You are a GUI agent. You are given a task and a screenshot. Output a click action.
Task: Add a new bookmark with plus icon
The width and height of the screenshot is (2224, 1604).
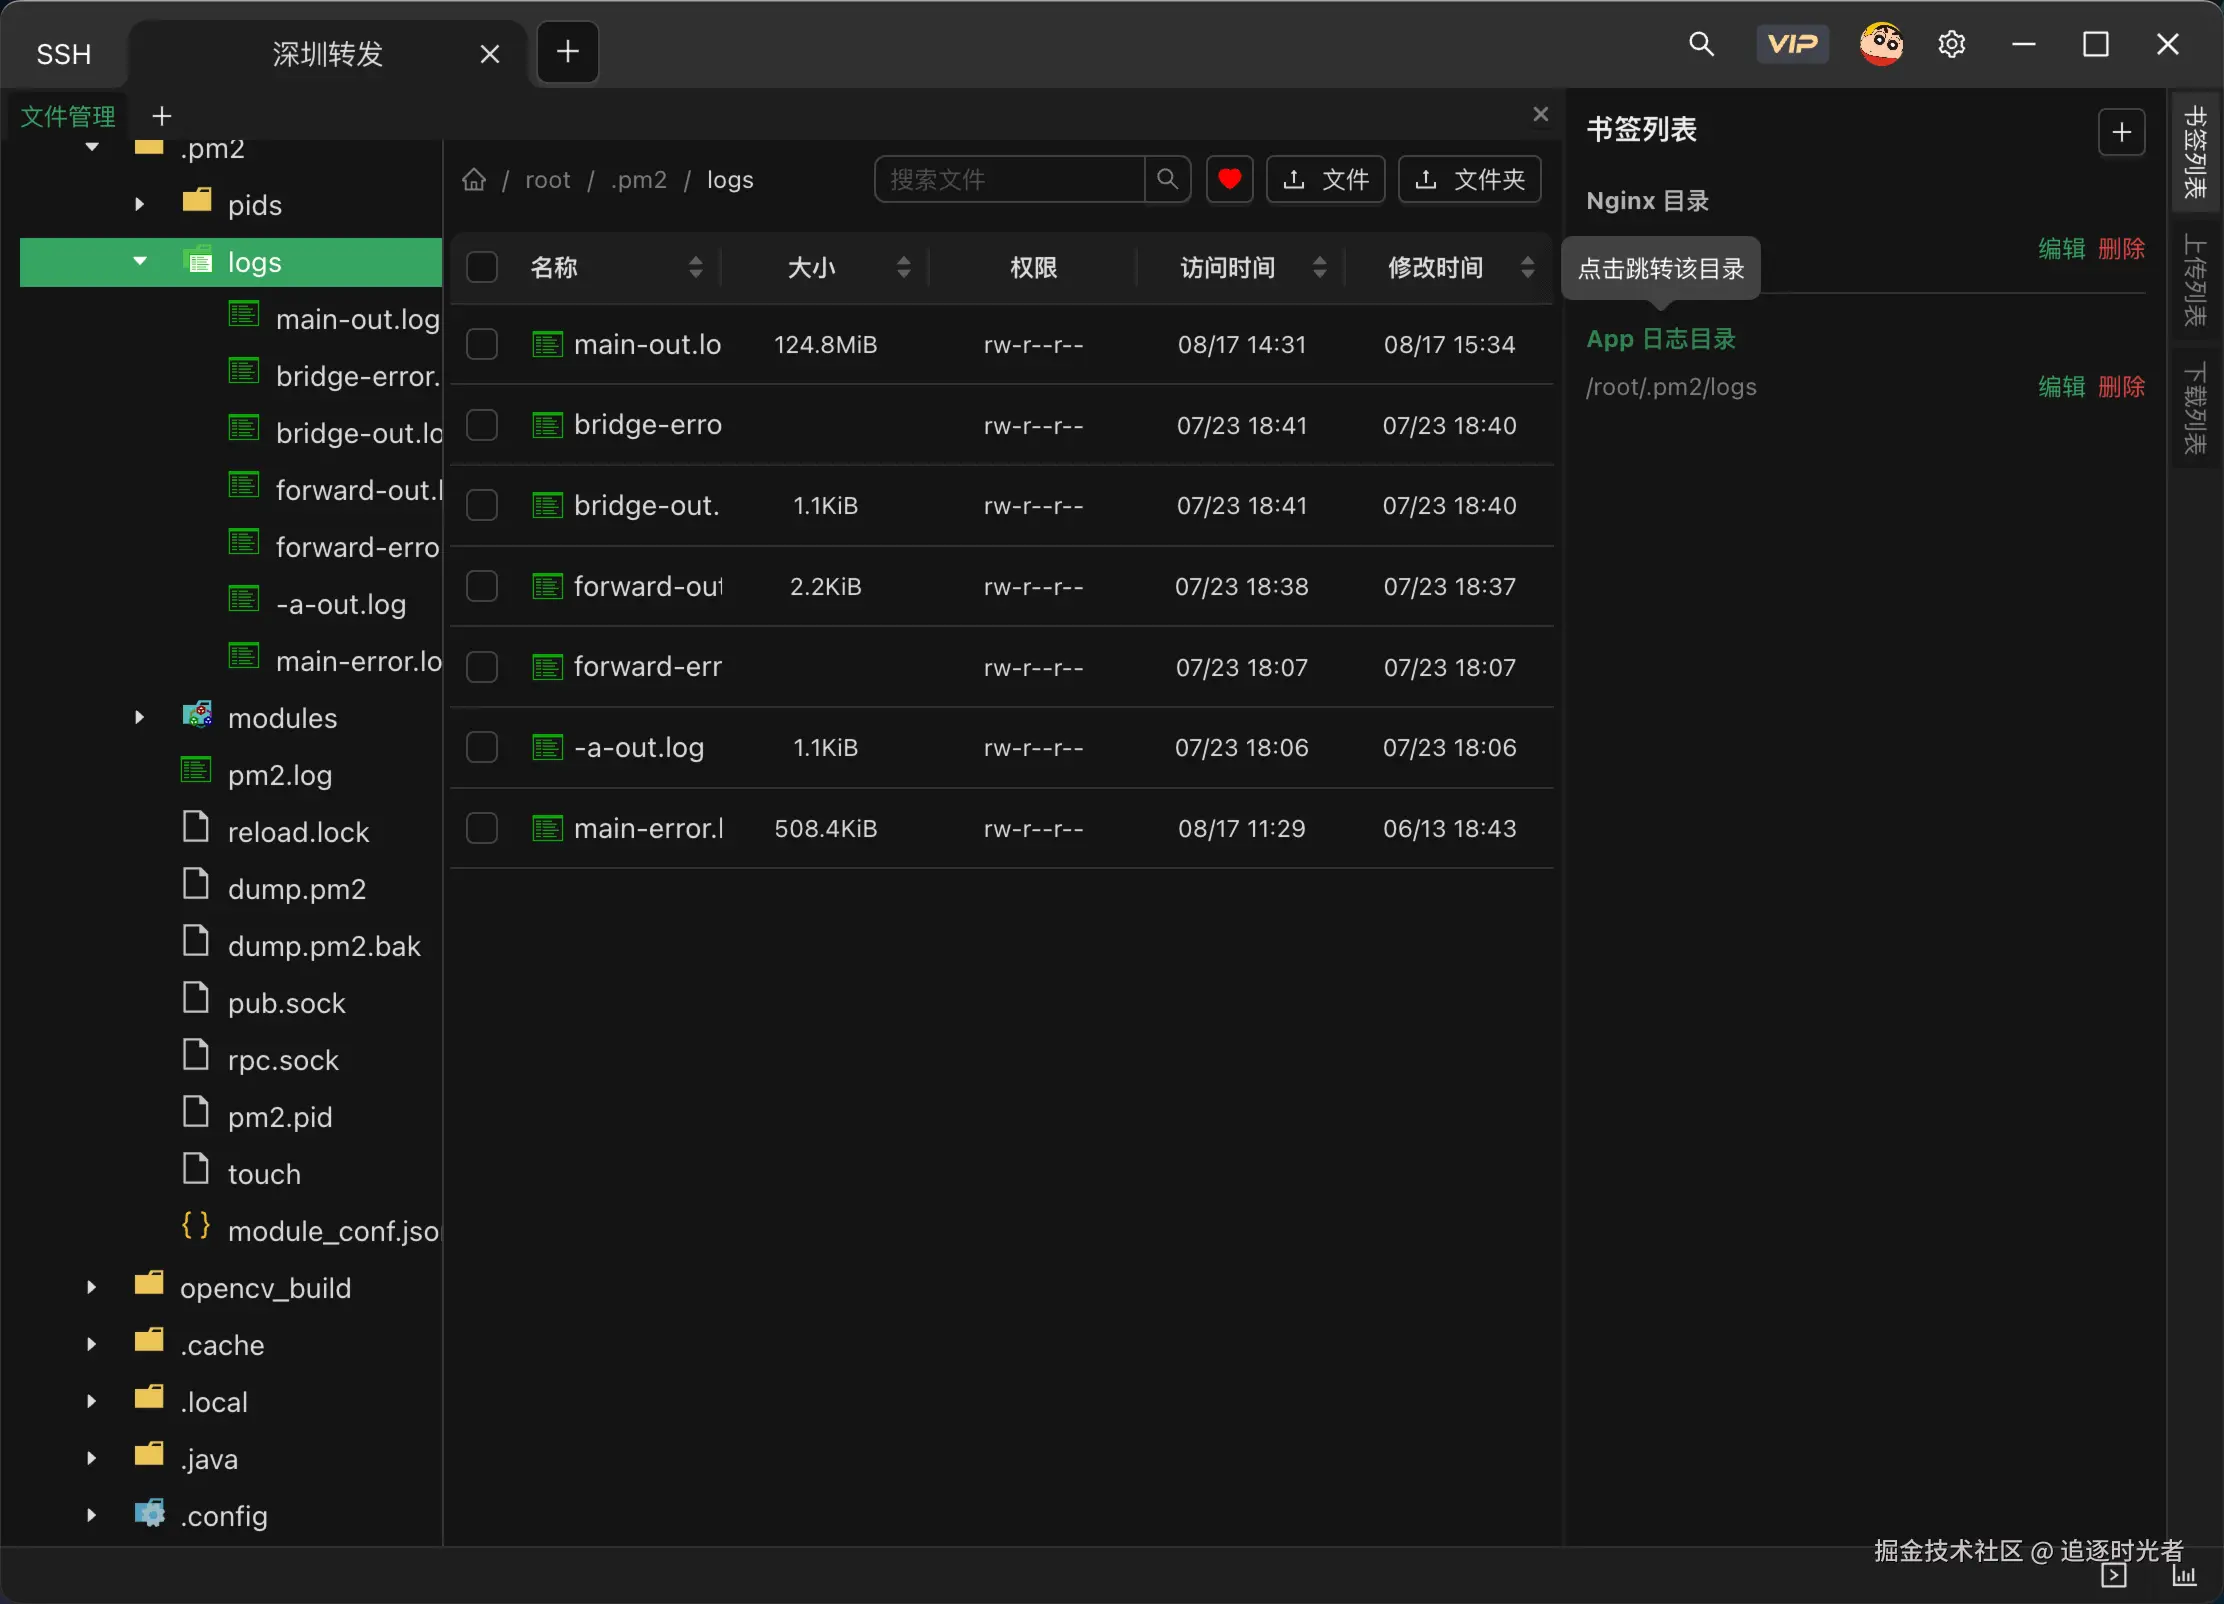pyautogui.click(x=2121, y=132)
